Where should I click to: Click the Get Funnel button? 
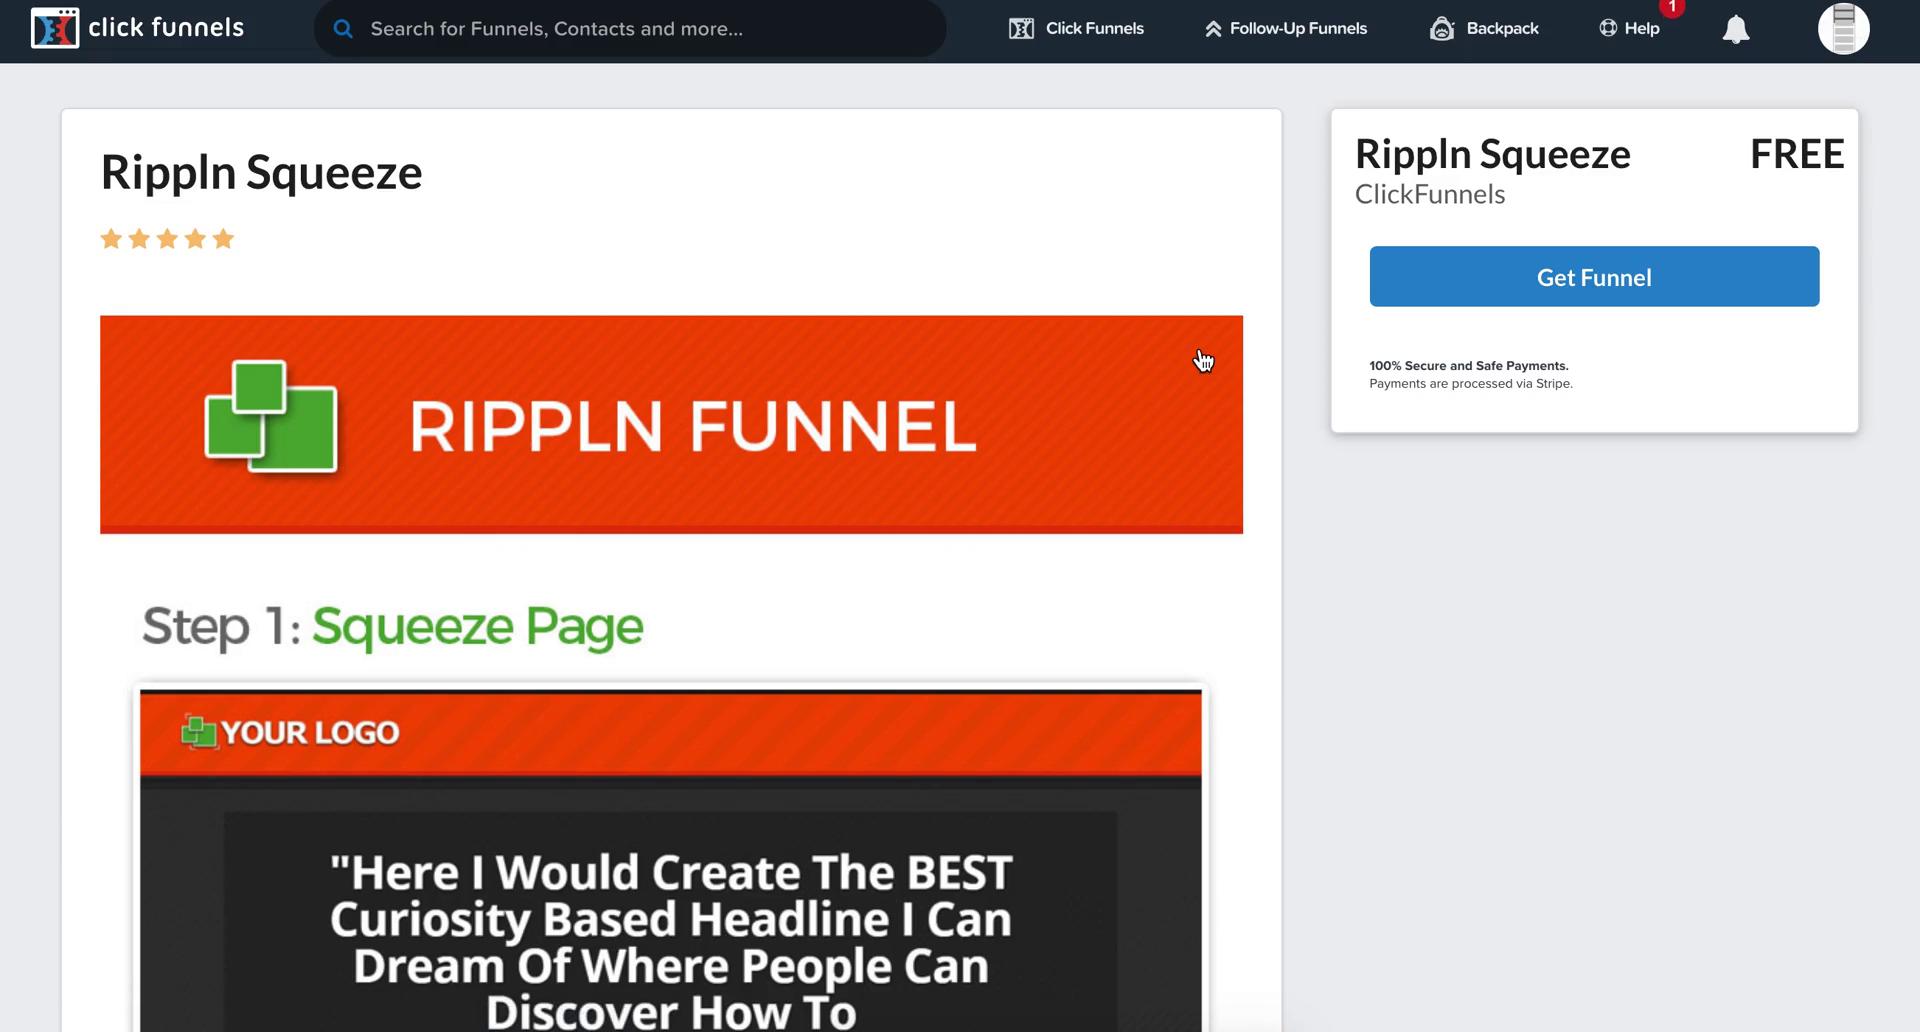pos(1594,277)
